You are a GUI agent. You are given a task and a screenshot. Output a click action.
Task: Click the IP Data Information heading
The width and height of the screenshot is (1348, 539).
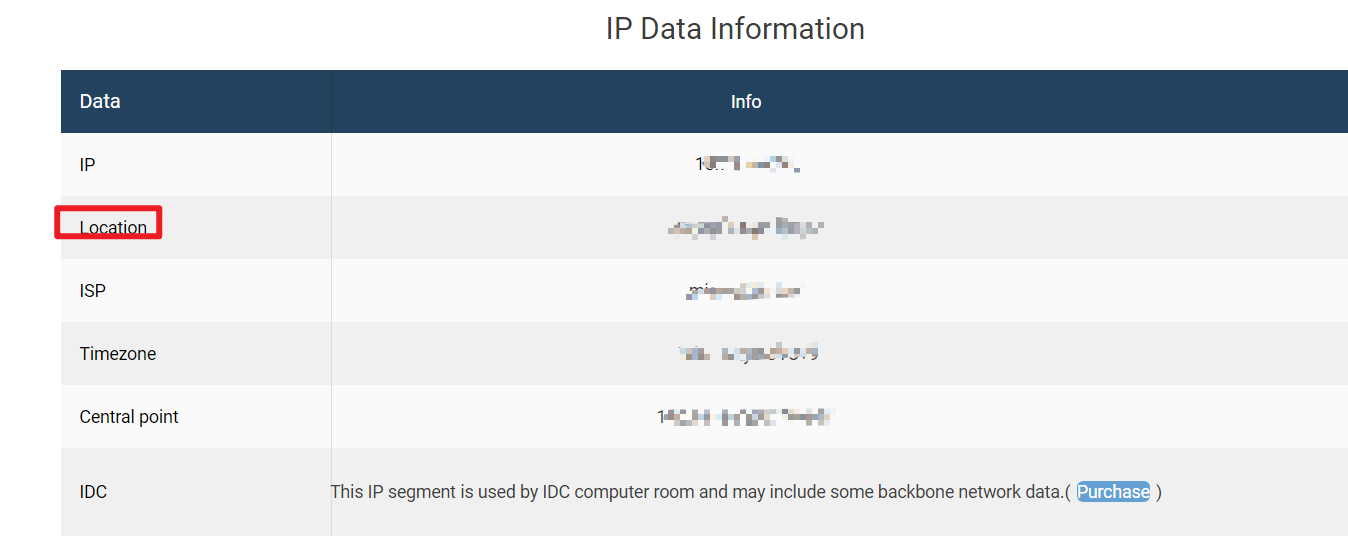tap(735, 29)
